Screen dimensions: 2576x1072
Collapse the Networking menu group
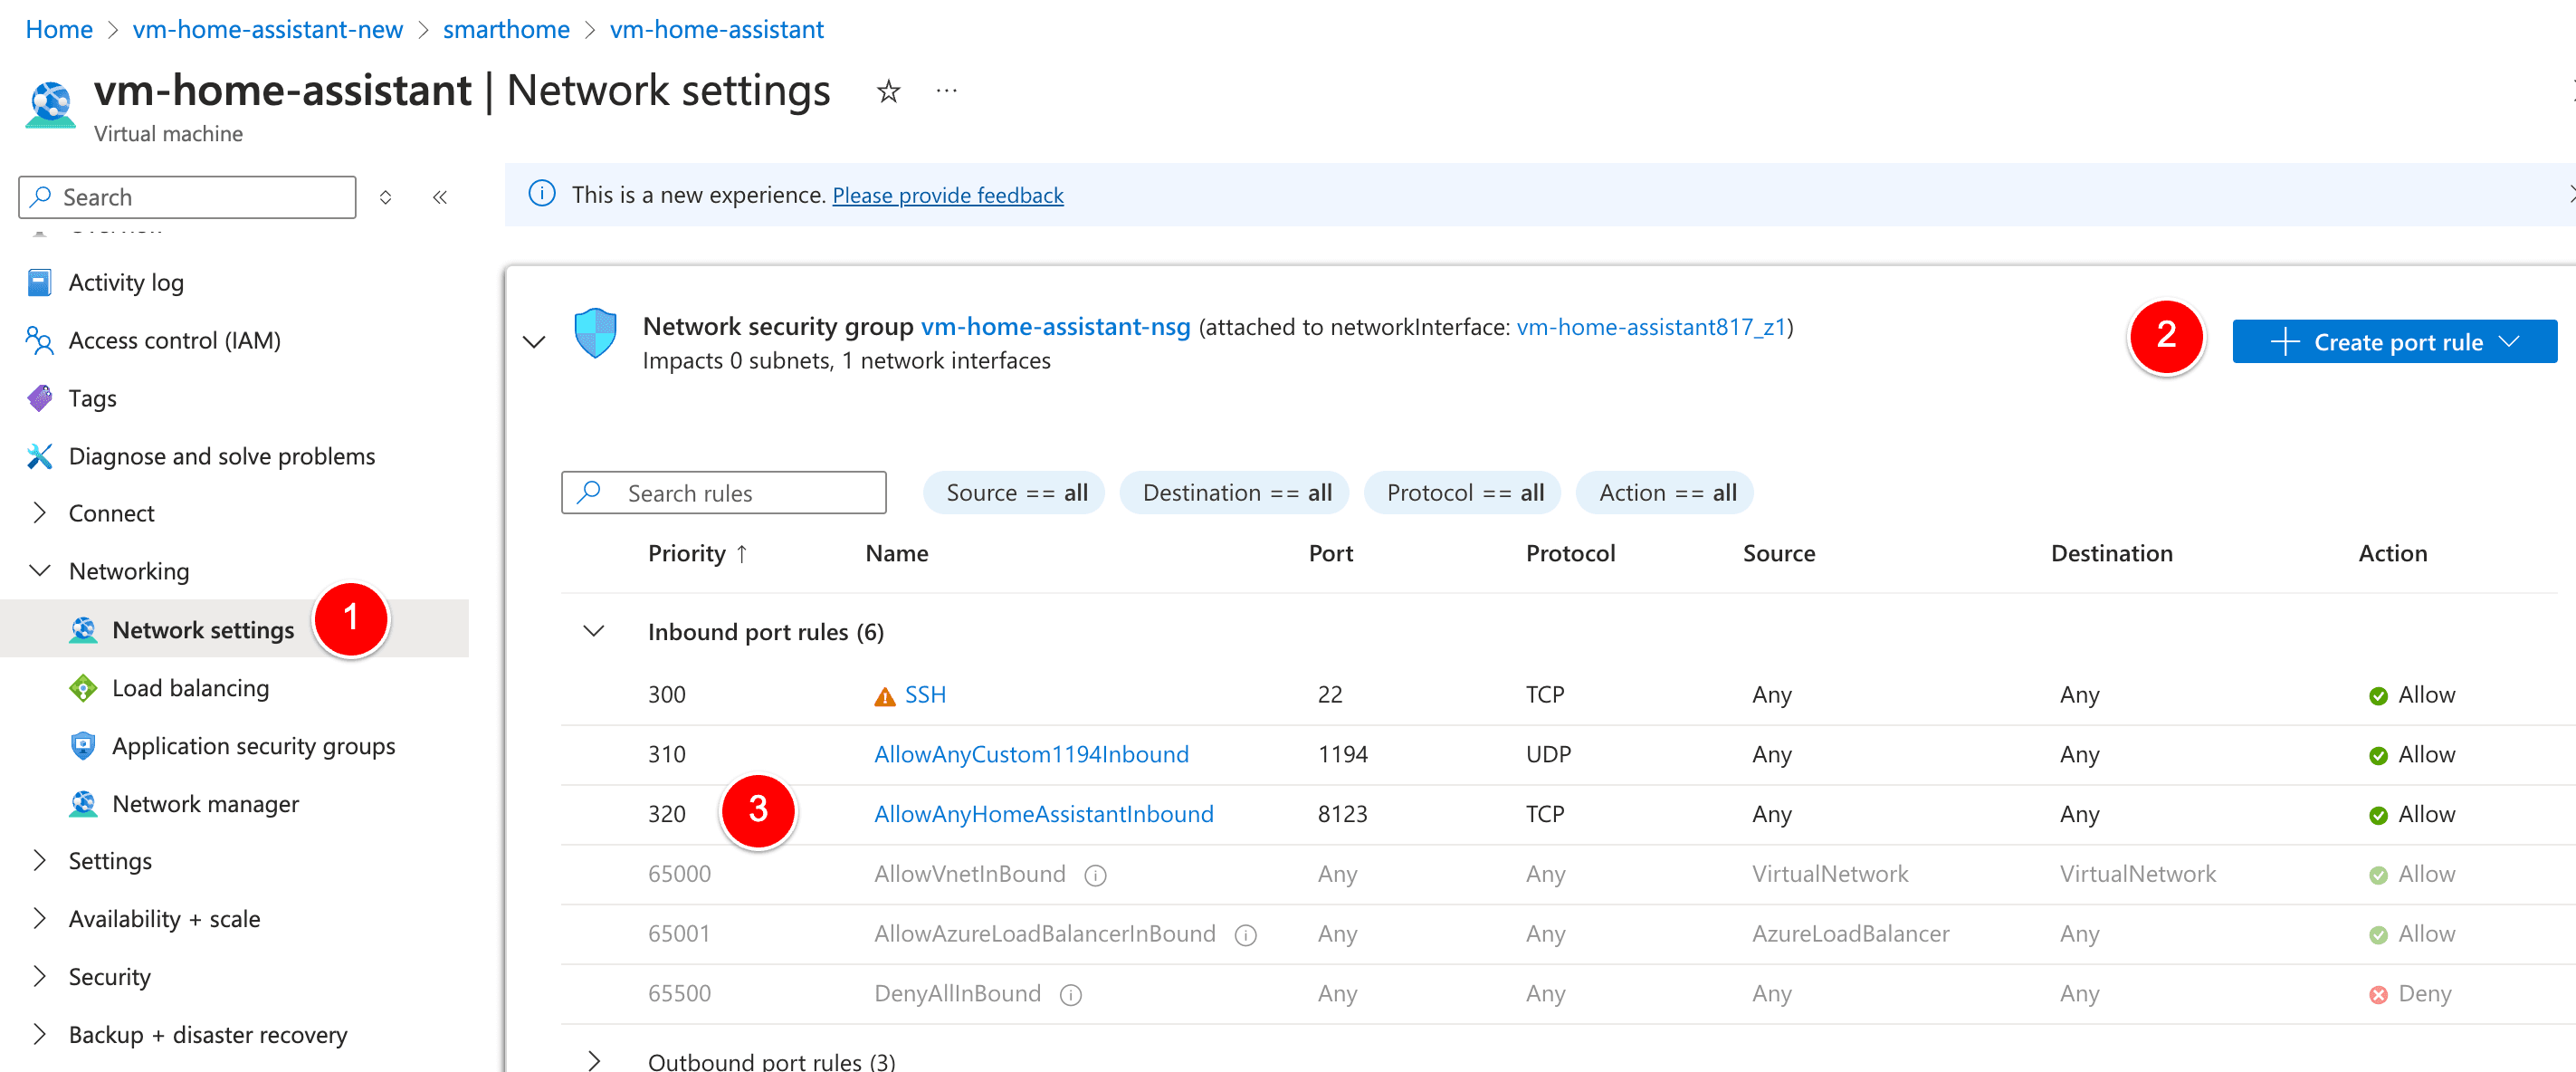tap(40, 570)
